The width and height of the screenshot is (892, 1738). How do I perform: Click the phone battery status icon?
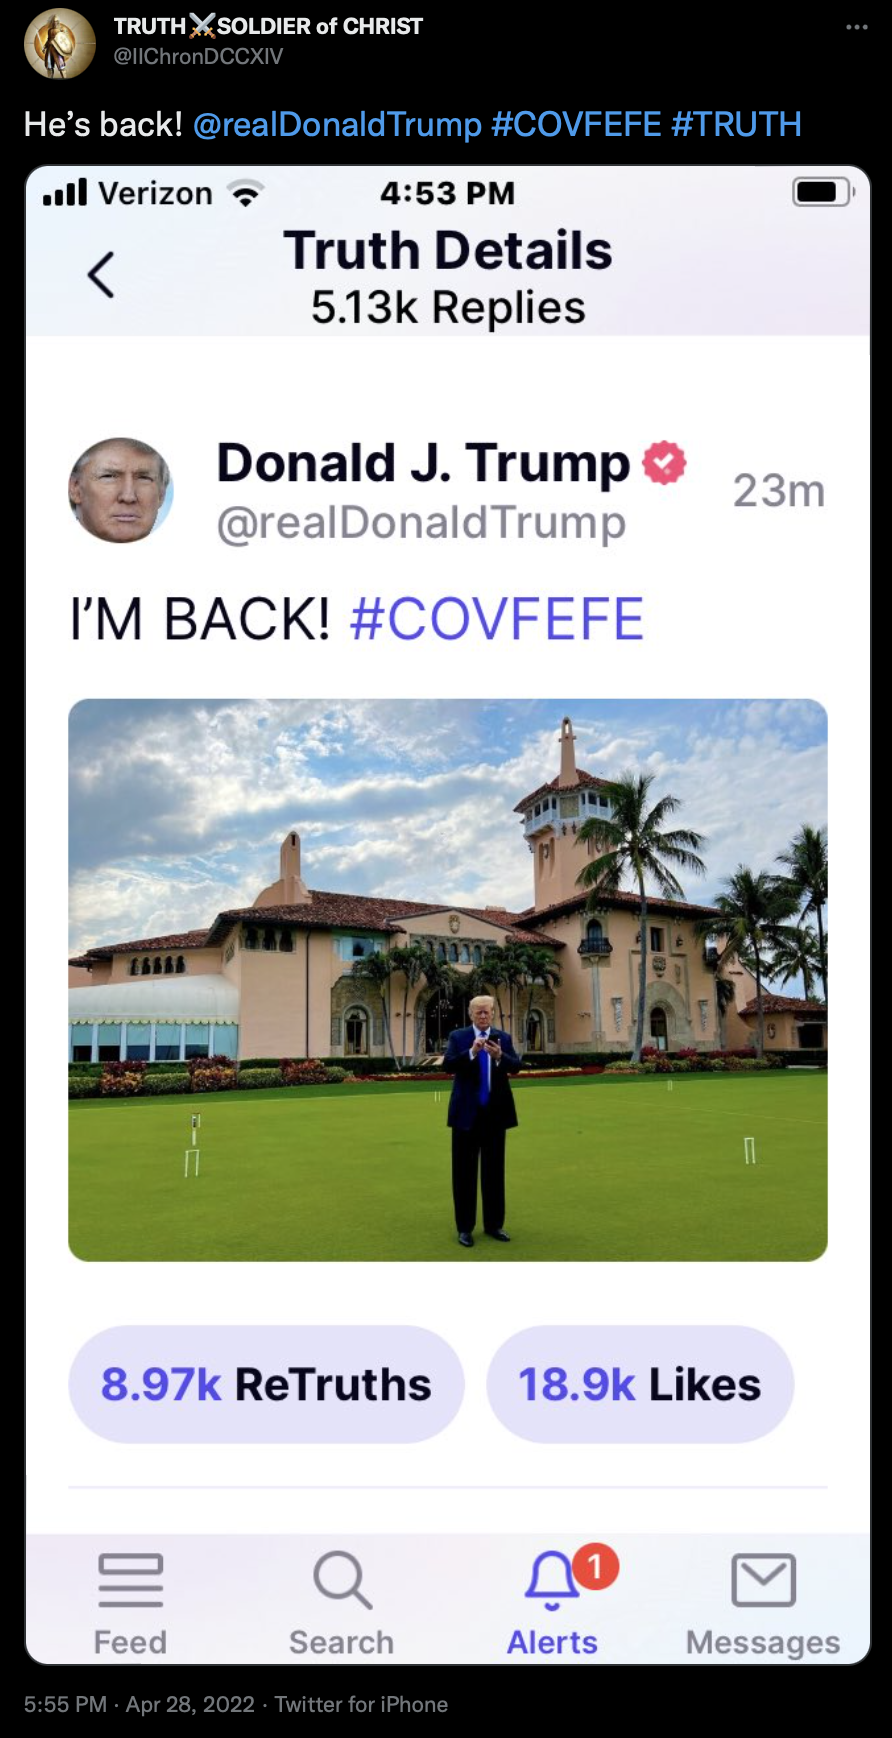pyautogui.click(x=823, y=192)
